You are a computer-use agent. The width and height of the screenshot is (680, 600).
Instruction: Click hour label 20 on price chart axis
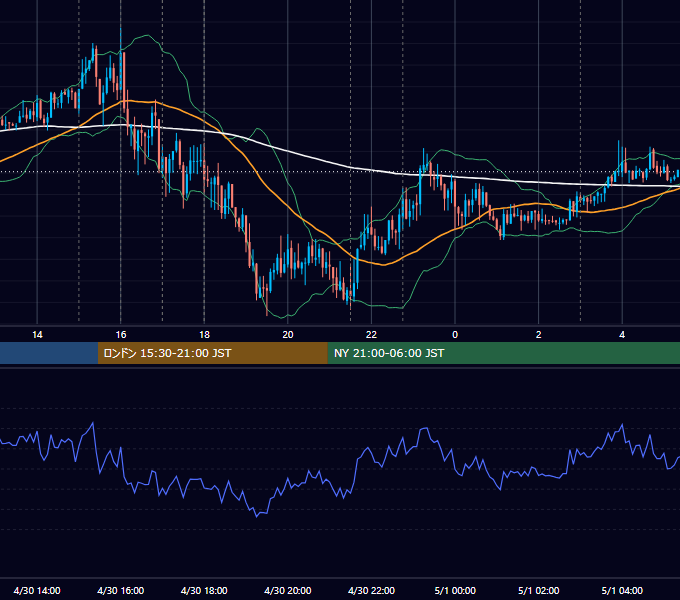point(288,335)
